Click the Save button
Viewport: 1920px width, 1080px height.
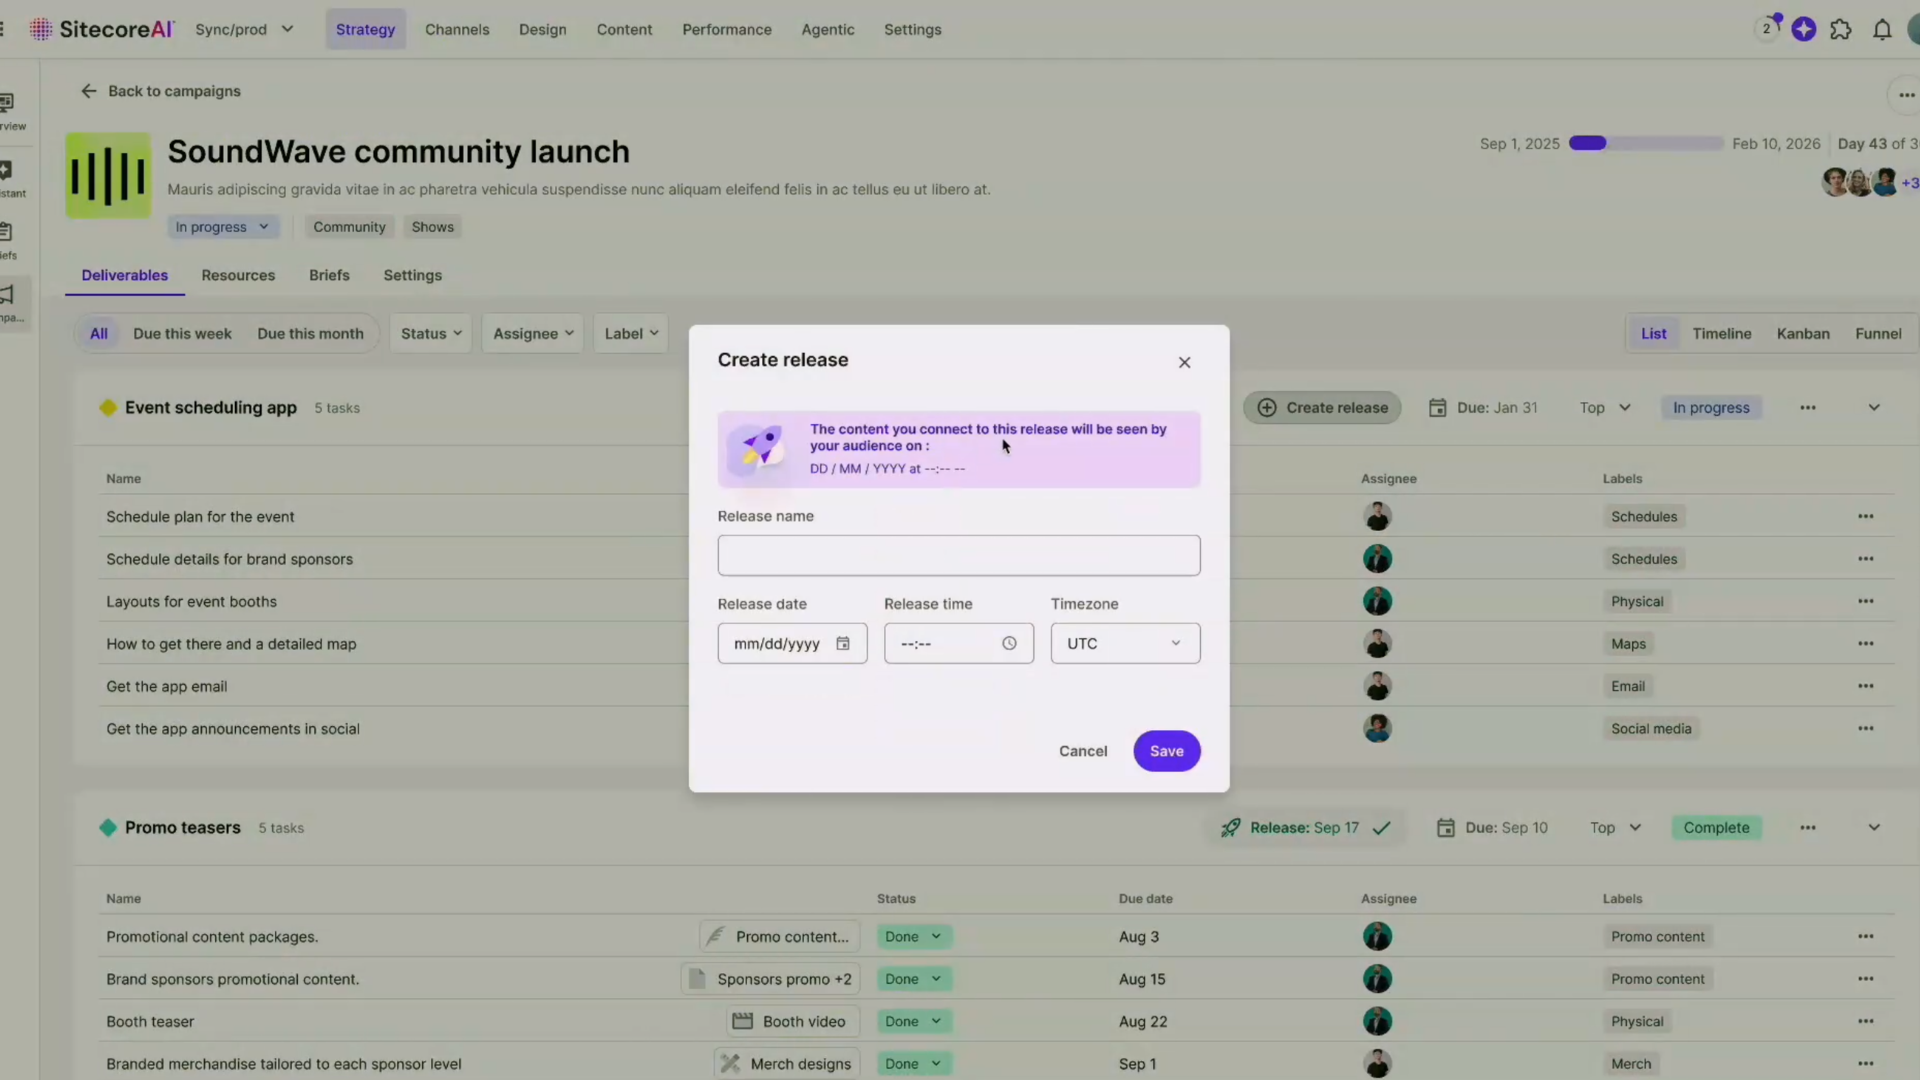(x=1166, y=751)
